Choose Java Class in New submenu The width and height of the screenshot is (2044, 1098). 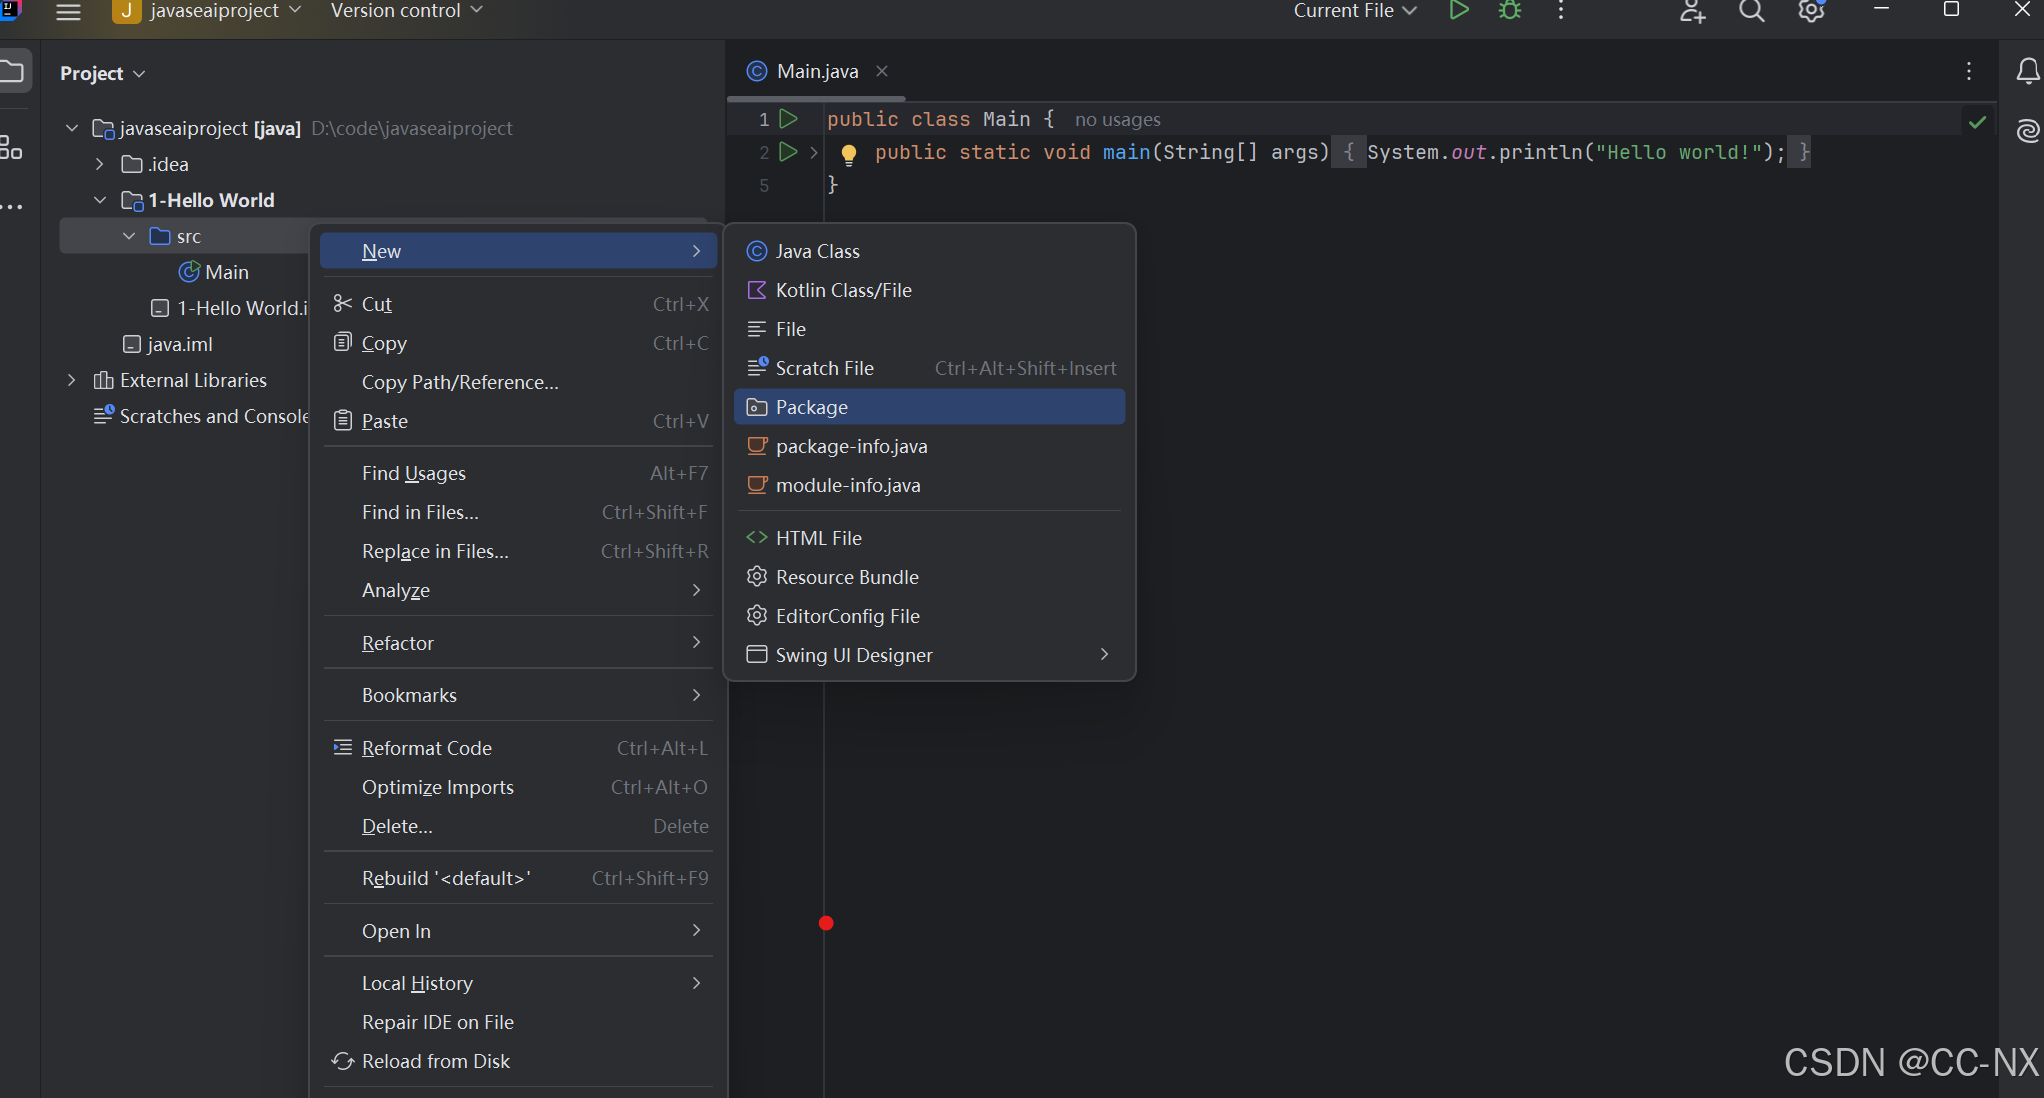(817, 251)
